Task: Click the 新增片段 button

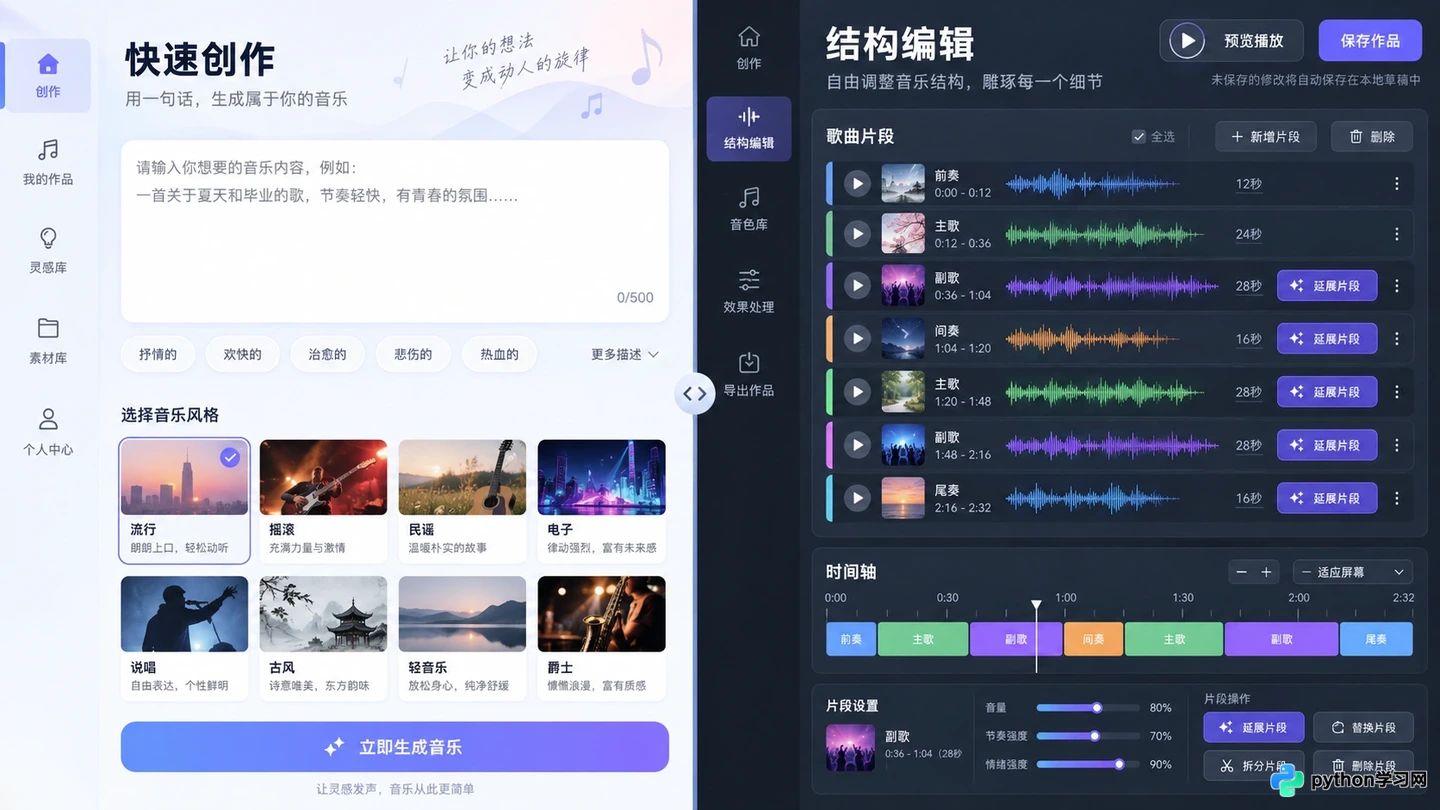Action: coord(1266,137)
